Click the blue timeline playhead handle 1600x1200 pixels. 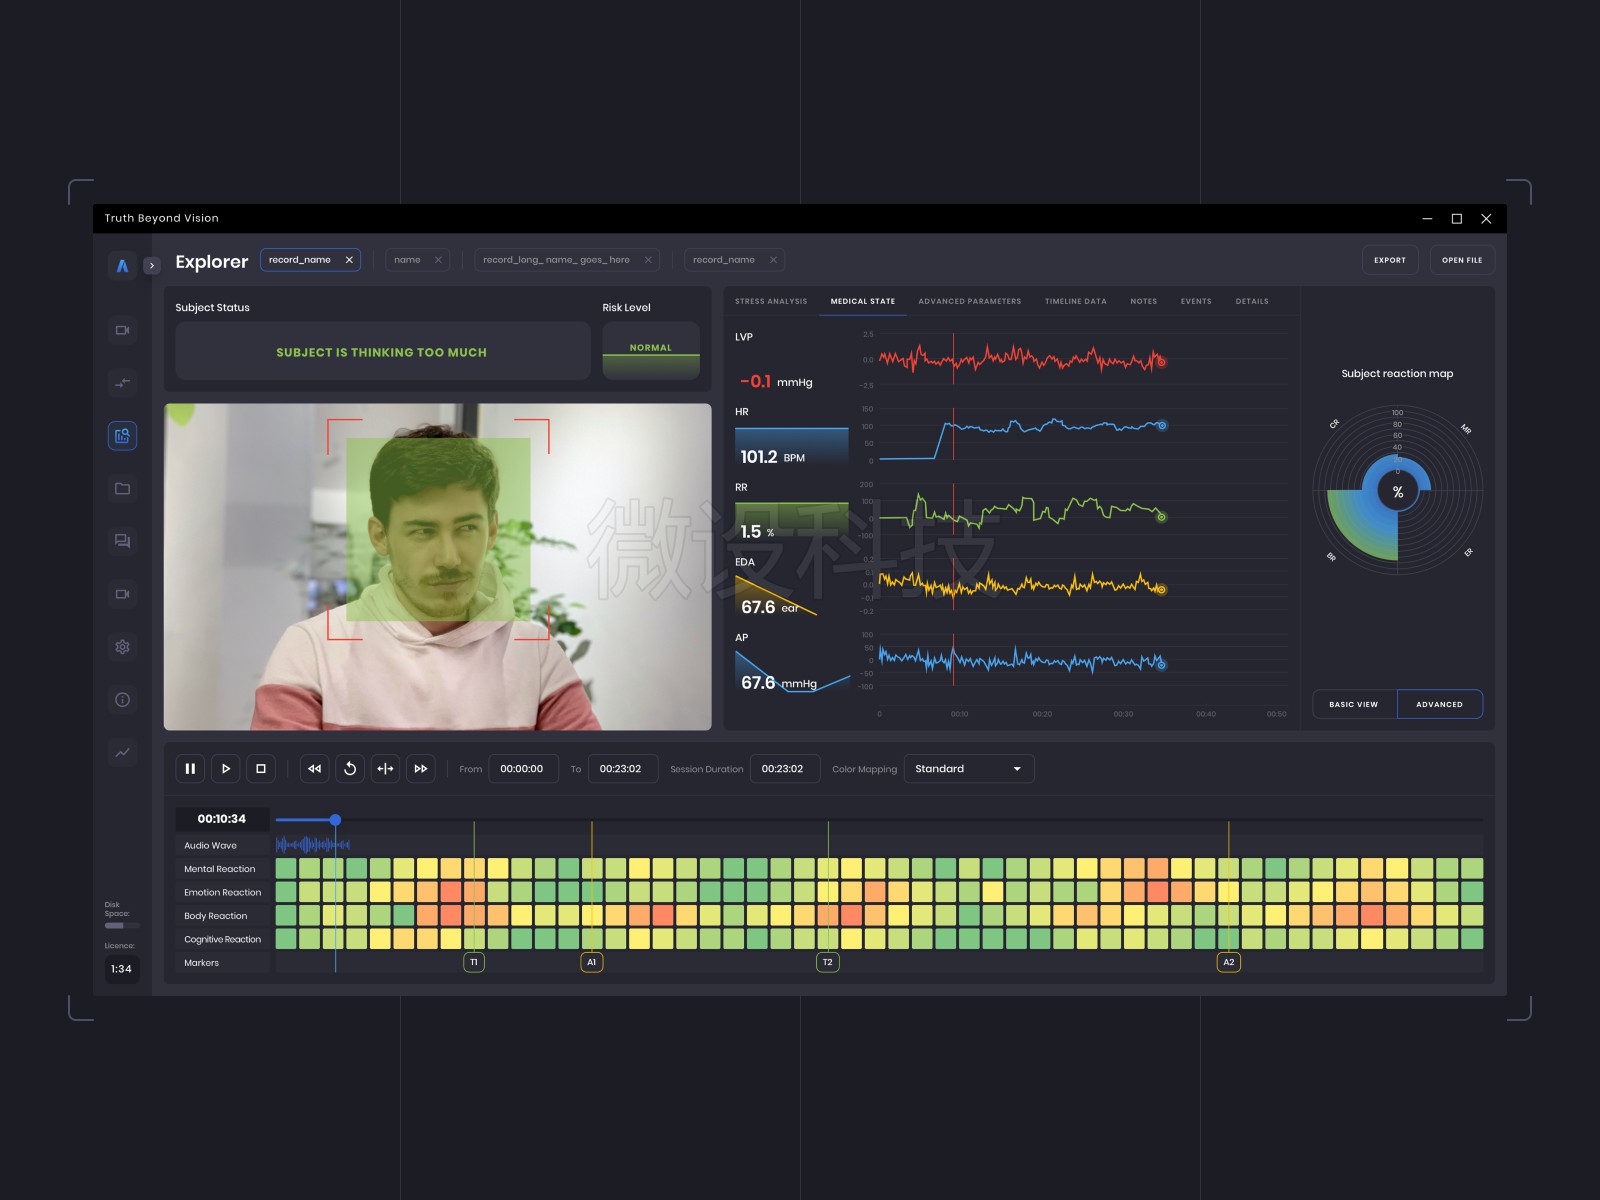[336, 820]
